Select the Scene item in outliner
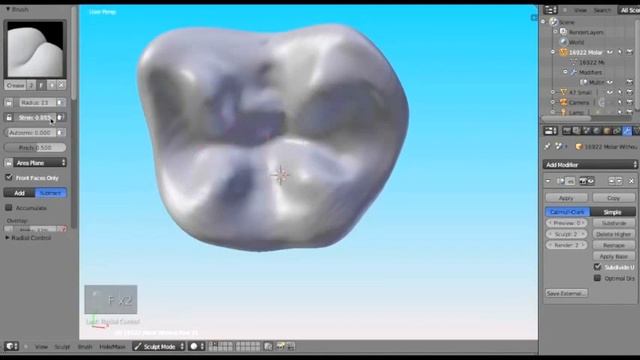 [x=567, y=22]
